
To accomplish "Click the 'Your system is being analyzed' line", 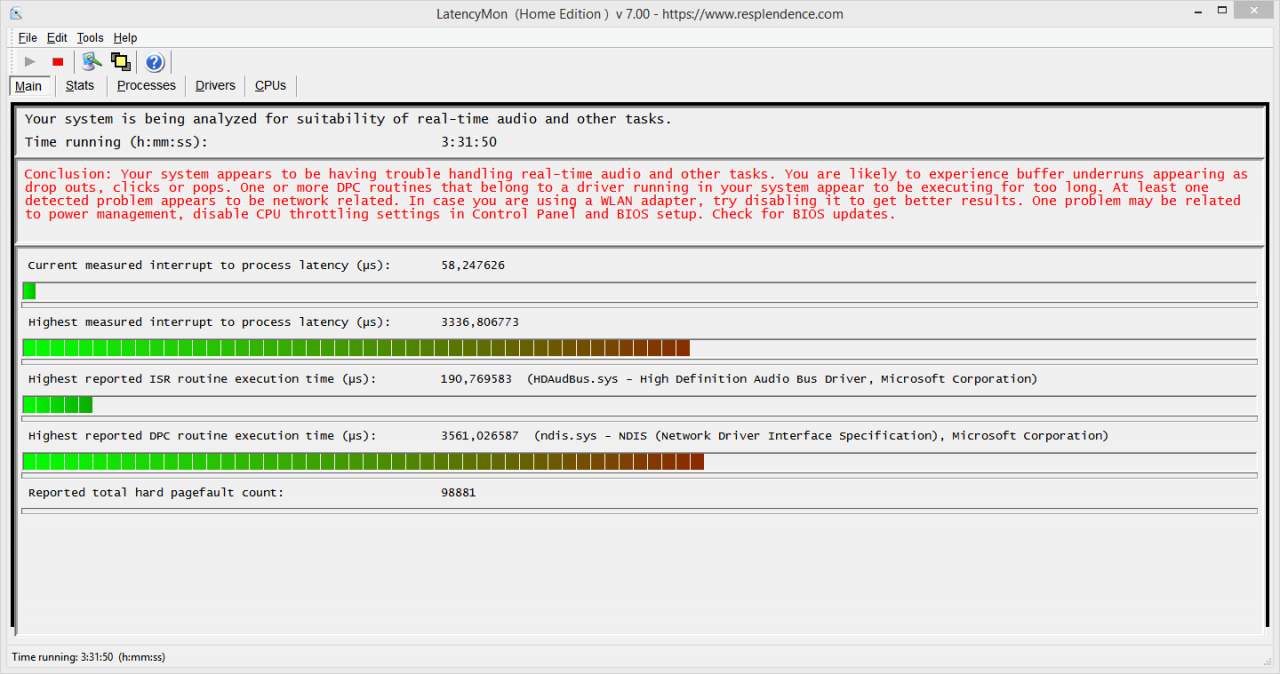I will coord(348,119).
